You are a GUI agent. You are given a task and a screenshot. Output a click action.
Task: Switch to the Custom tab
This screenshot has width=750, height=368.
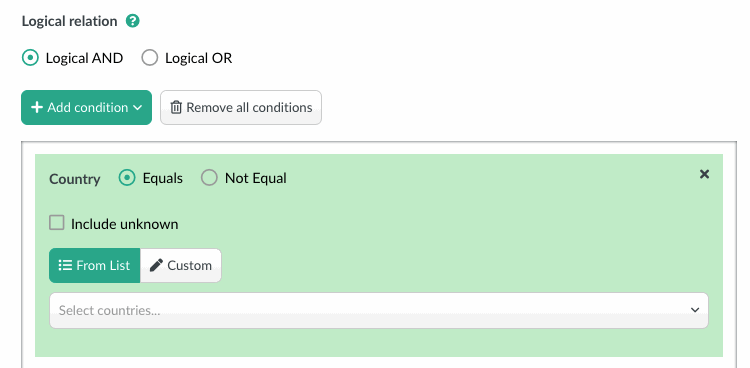tap(181, 265)
